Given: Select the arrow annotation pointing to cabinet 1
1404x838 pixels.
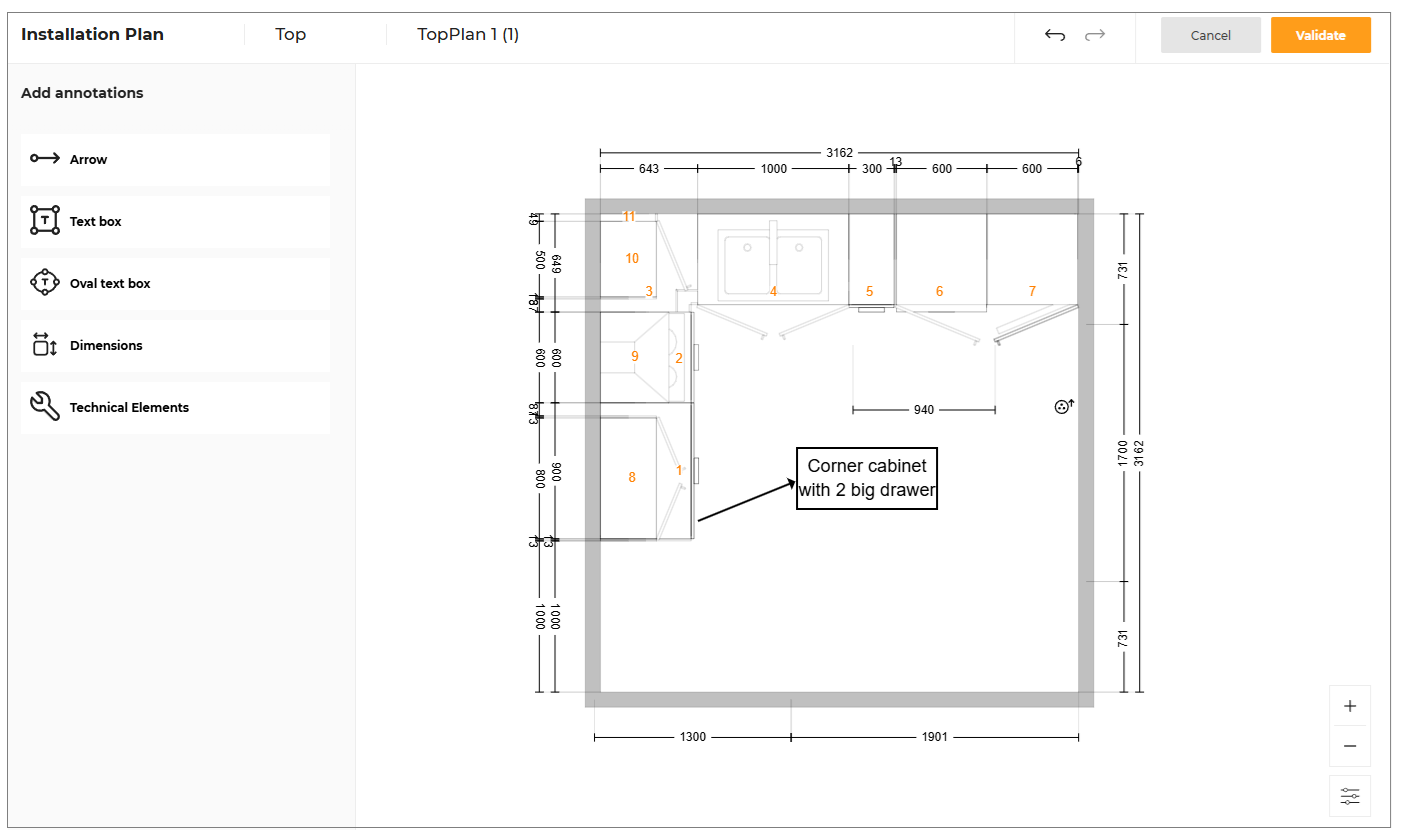Looking at the screenshot, I should tap(746, 502).
